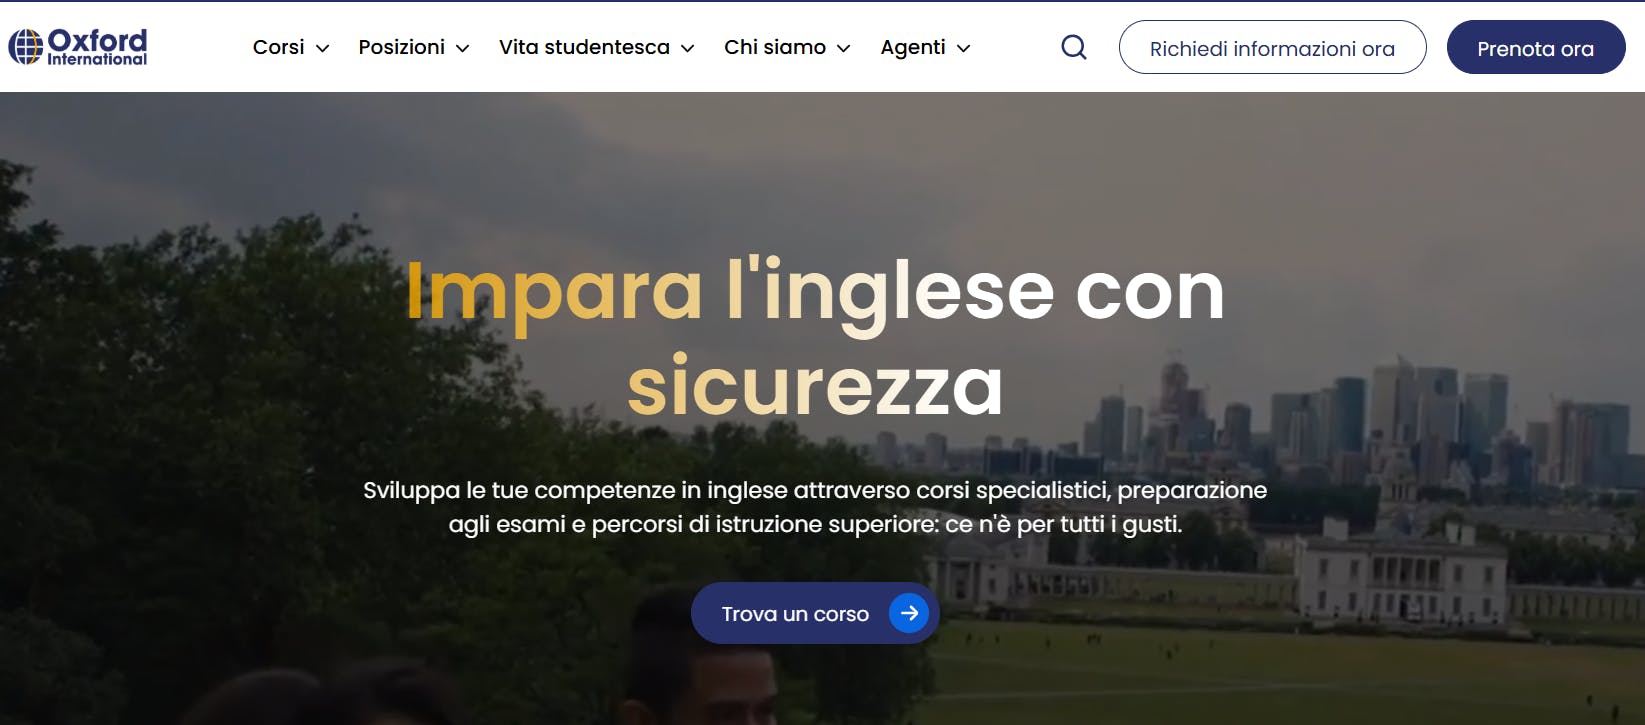1645x725 pixels.
Task: Expand the Vita studentesca chevron arrow
Action: pos(687,48)
